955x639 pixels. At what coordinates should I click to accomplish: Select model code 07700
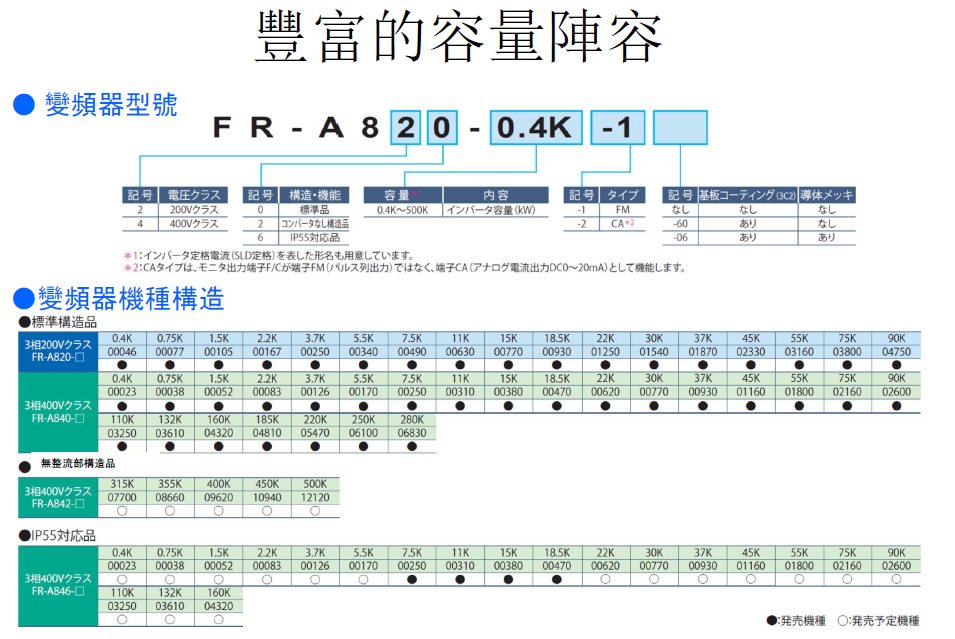(122, 498)
